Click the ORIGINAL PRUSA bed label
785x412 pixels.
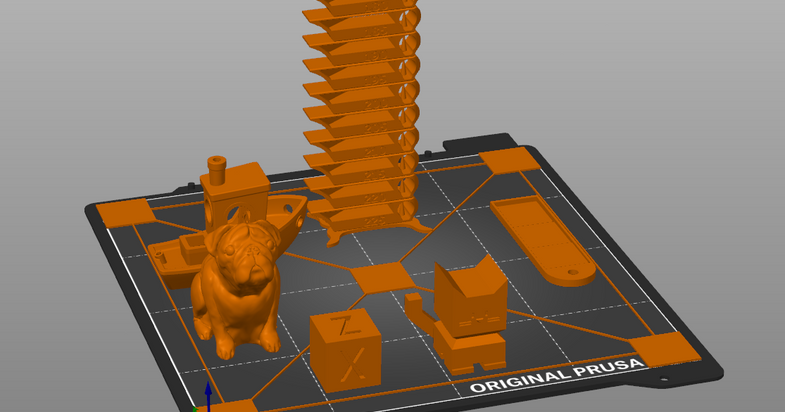pyautogui.click(x=556, y=379)
